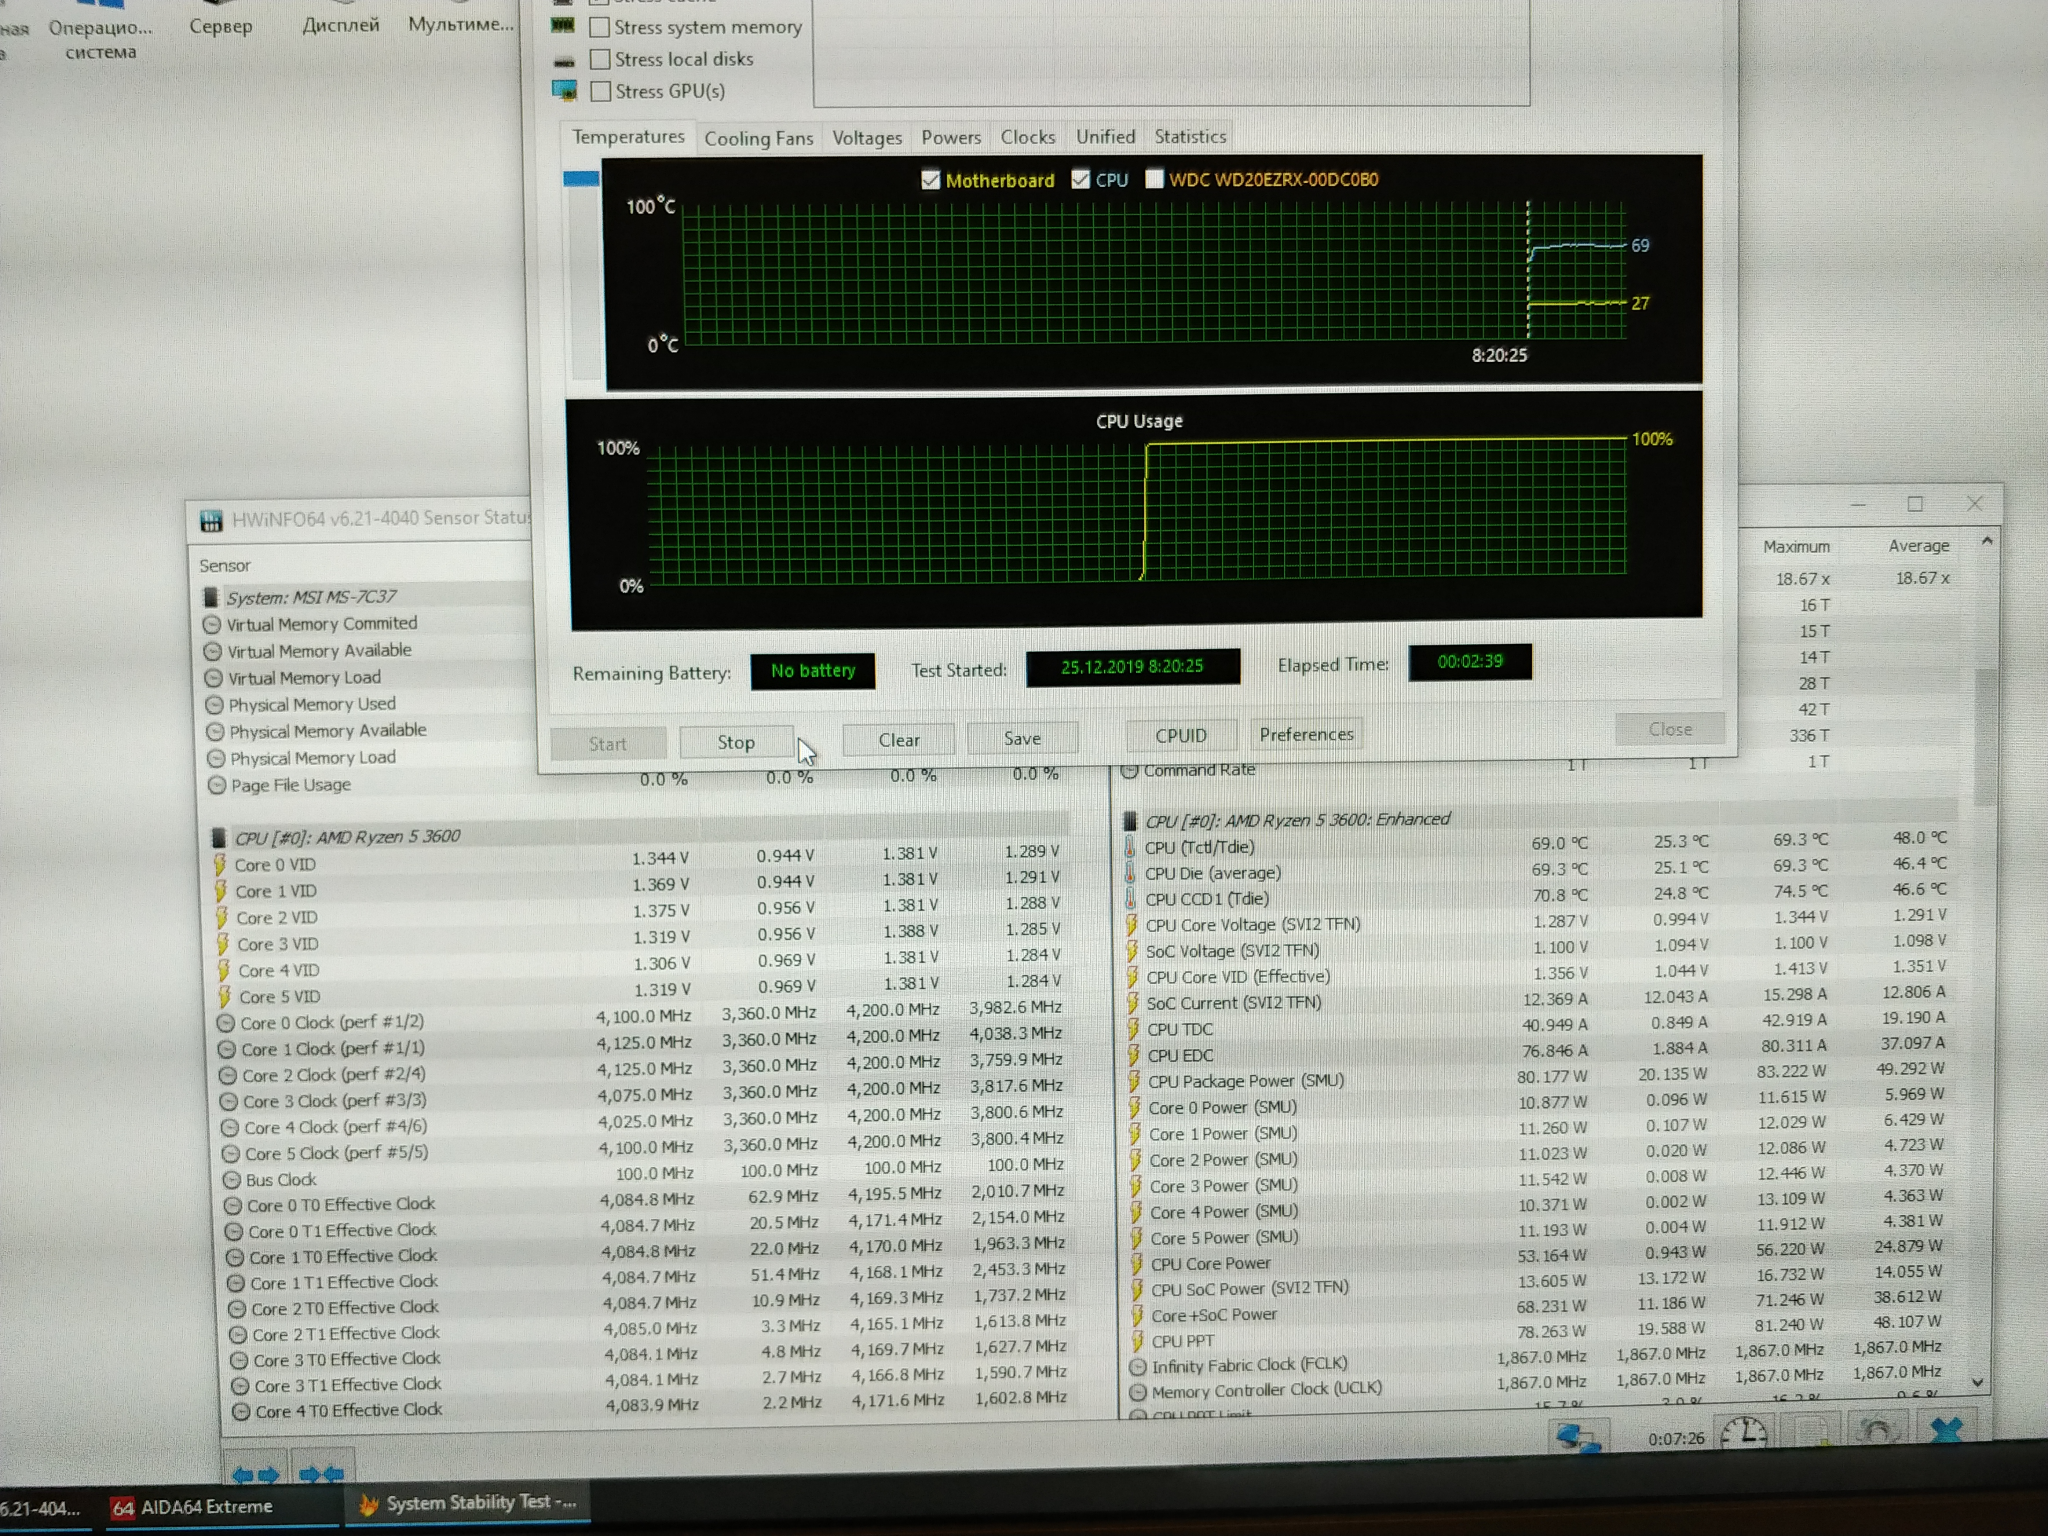Enable Stress GPU(s) checkbox
The width and height of the screenshot is (2048, 1536).
point(601,91)
